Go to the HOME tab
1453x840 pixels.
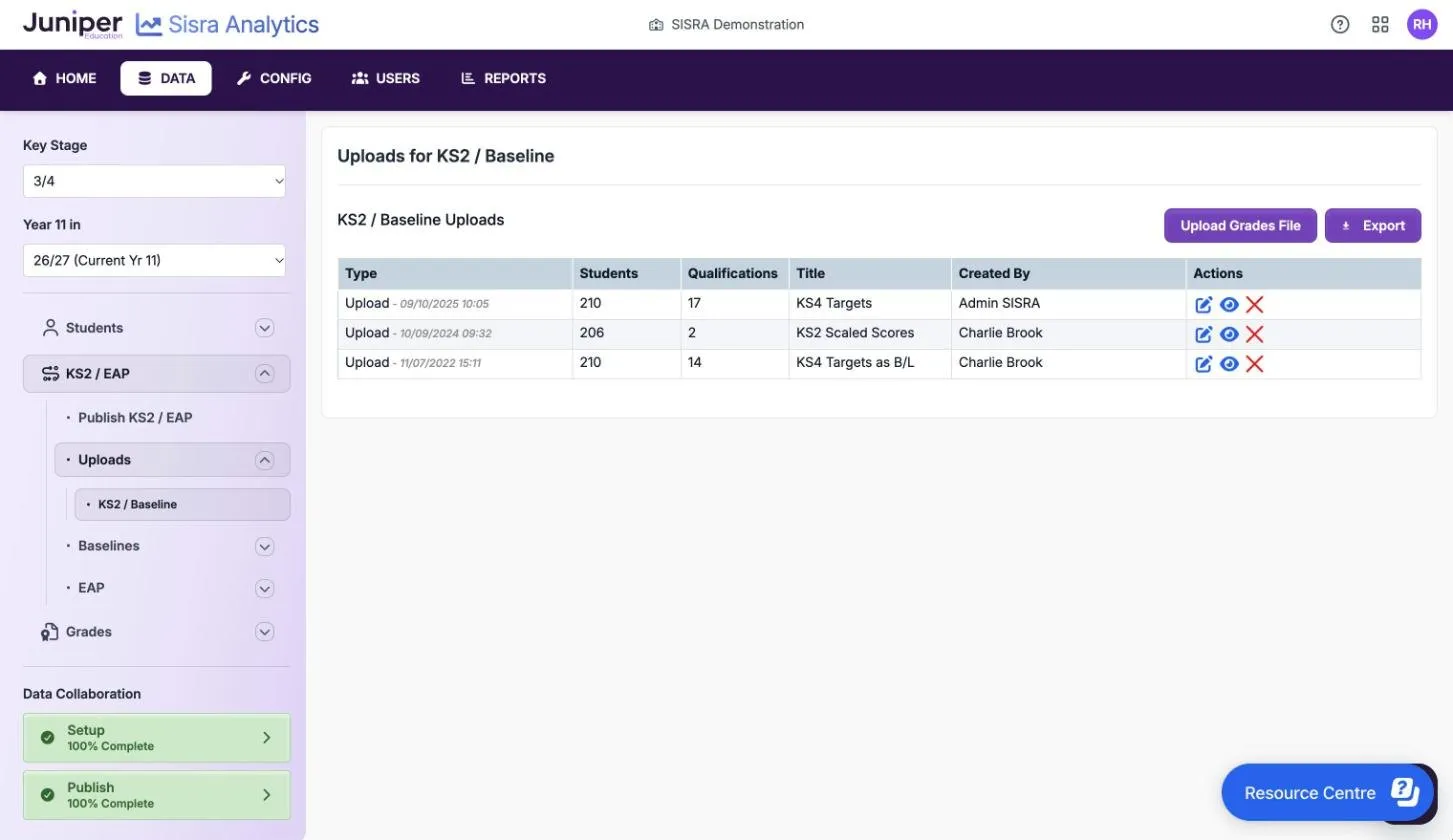(x=65, y=78)
